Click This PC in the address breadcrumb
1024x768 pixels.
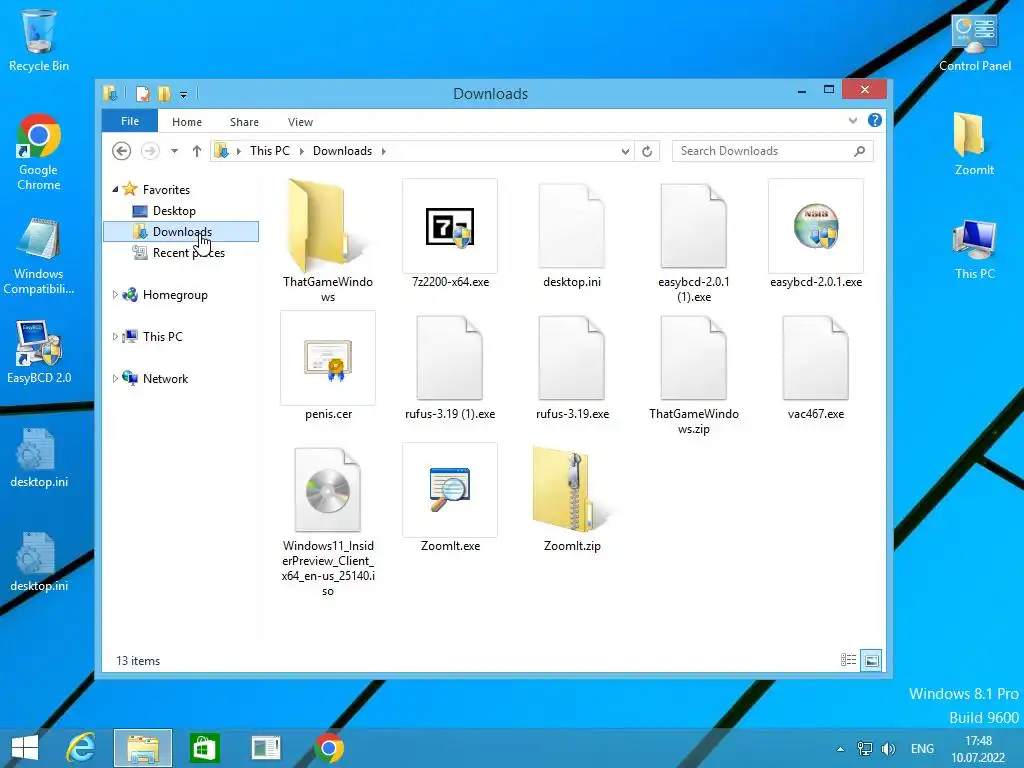(x=269, y=151)
